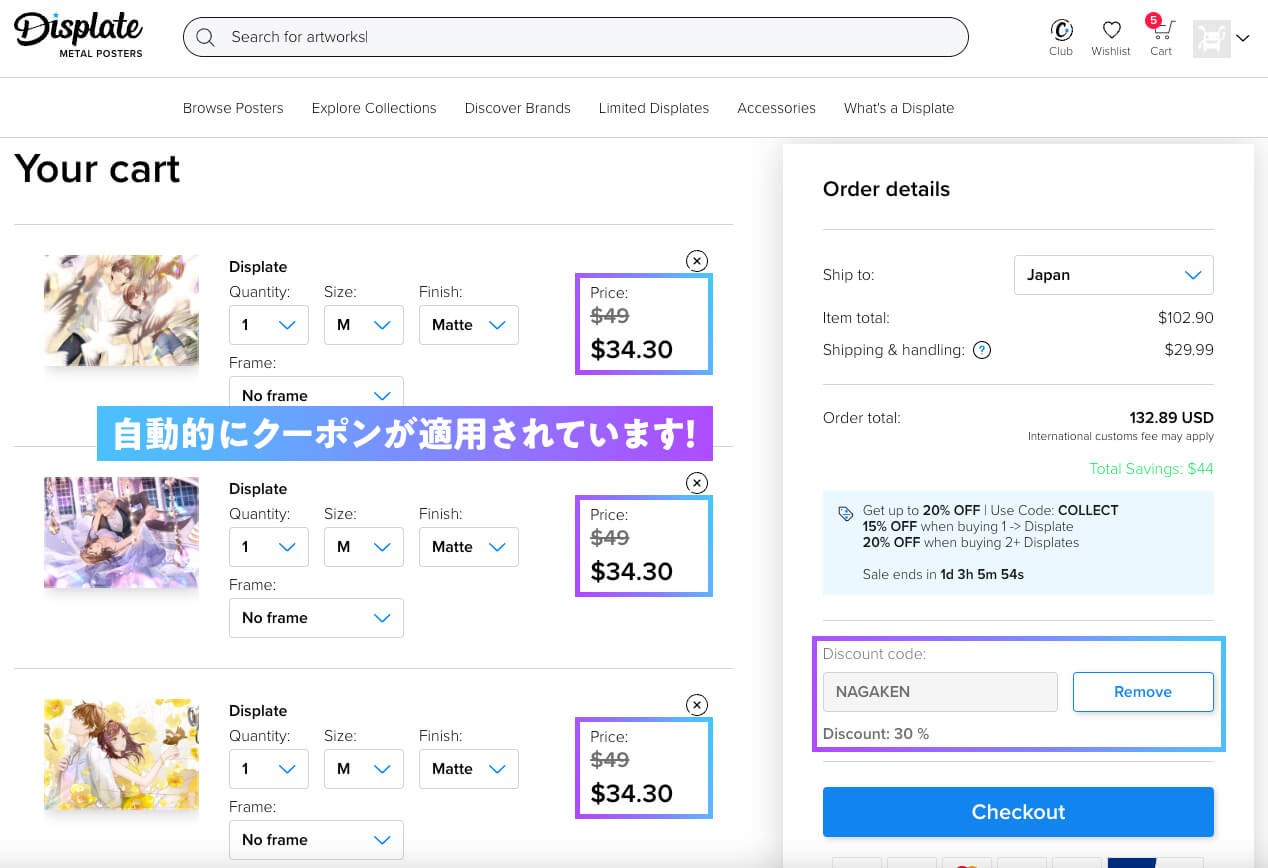Open Ship to Japan country dropdown
This screenshot has width=1268, height=868.
click(x=1114, y=275)
